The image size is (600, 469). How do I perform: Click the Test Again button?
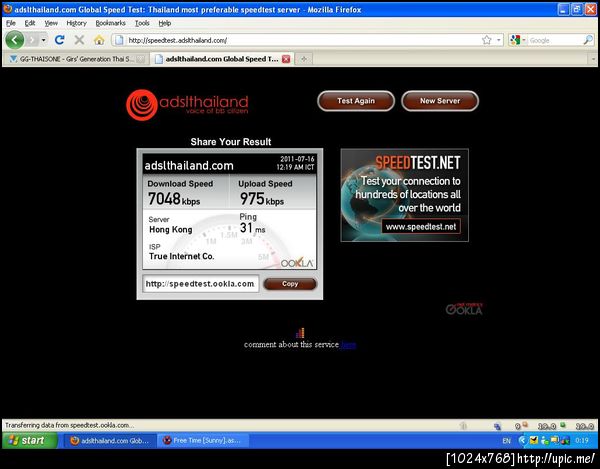(x=356, y=101)
